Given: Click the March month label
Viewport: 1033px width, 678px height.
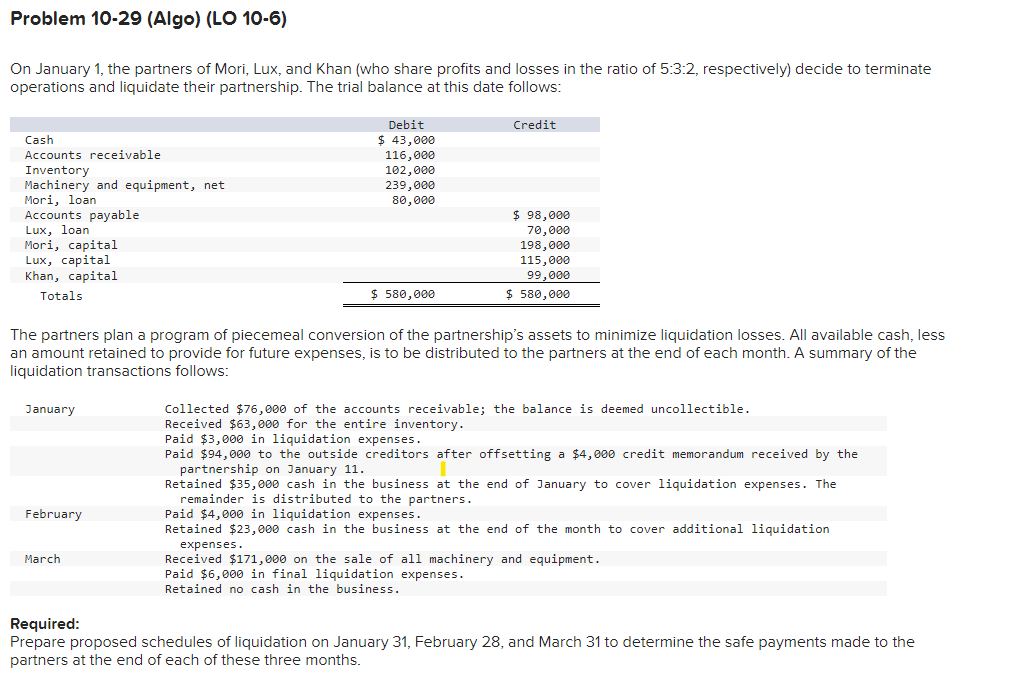Looking at the screenshot, I should 42,559.
